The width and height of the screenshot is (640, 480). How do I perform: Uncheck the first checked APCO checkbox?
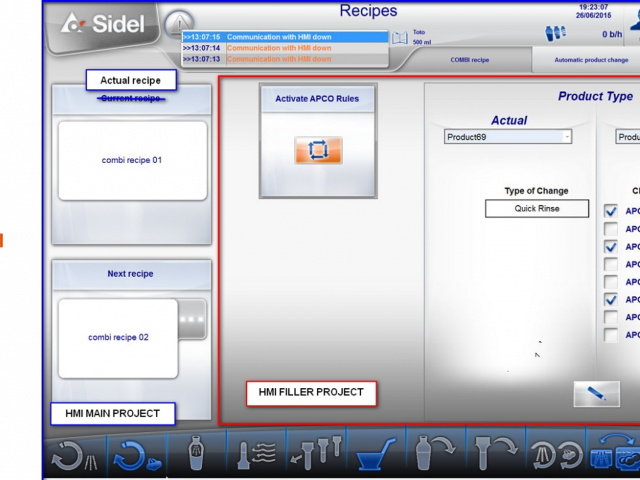pyautogui.click(x=611, y=211)
